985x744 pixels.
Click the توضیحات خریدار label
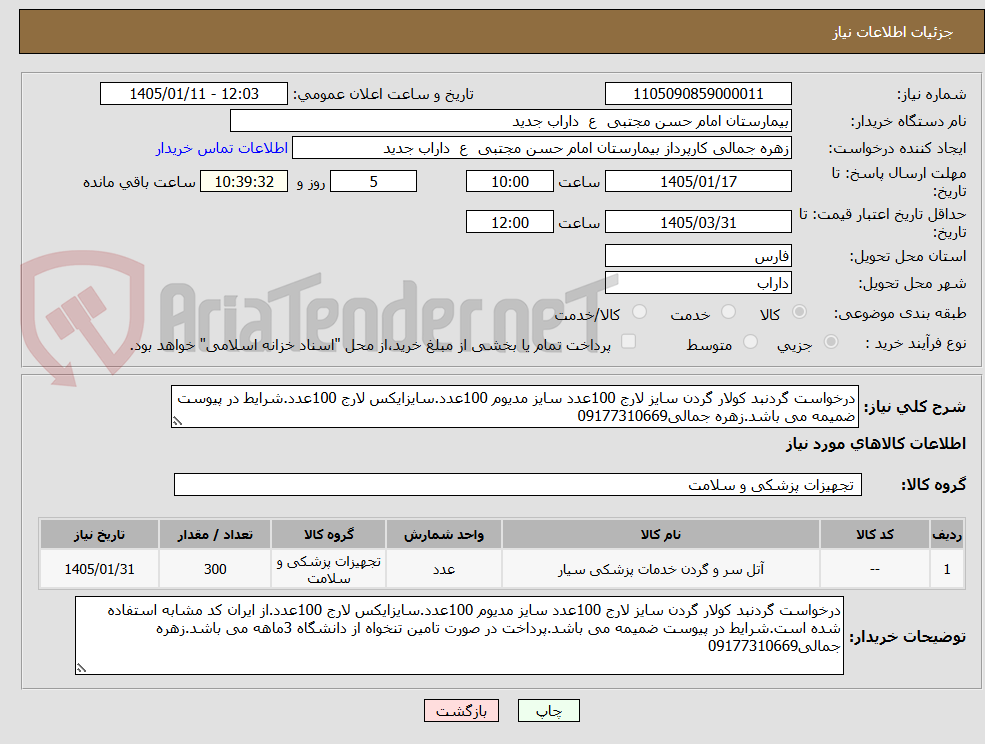(x=908, y=637)
